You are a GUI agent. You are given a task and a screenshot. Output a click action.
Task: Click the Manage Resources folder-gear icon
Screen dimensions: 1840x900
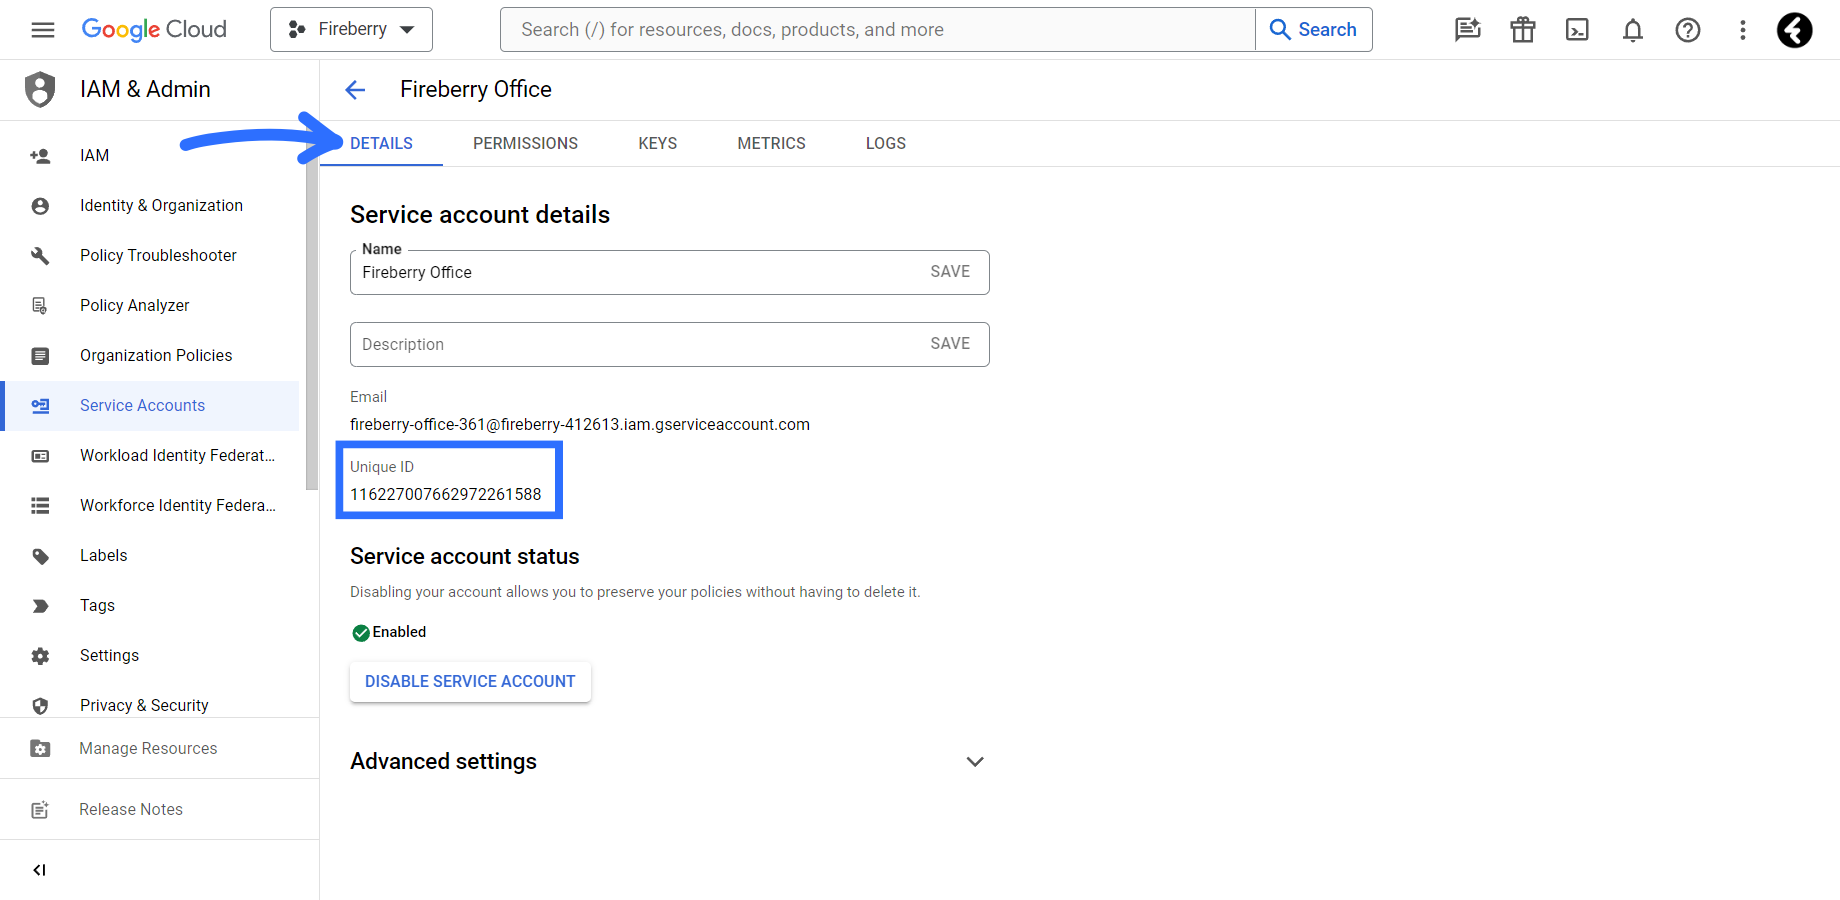[x=40, y=749]
